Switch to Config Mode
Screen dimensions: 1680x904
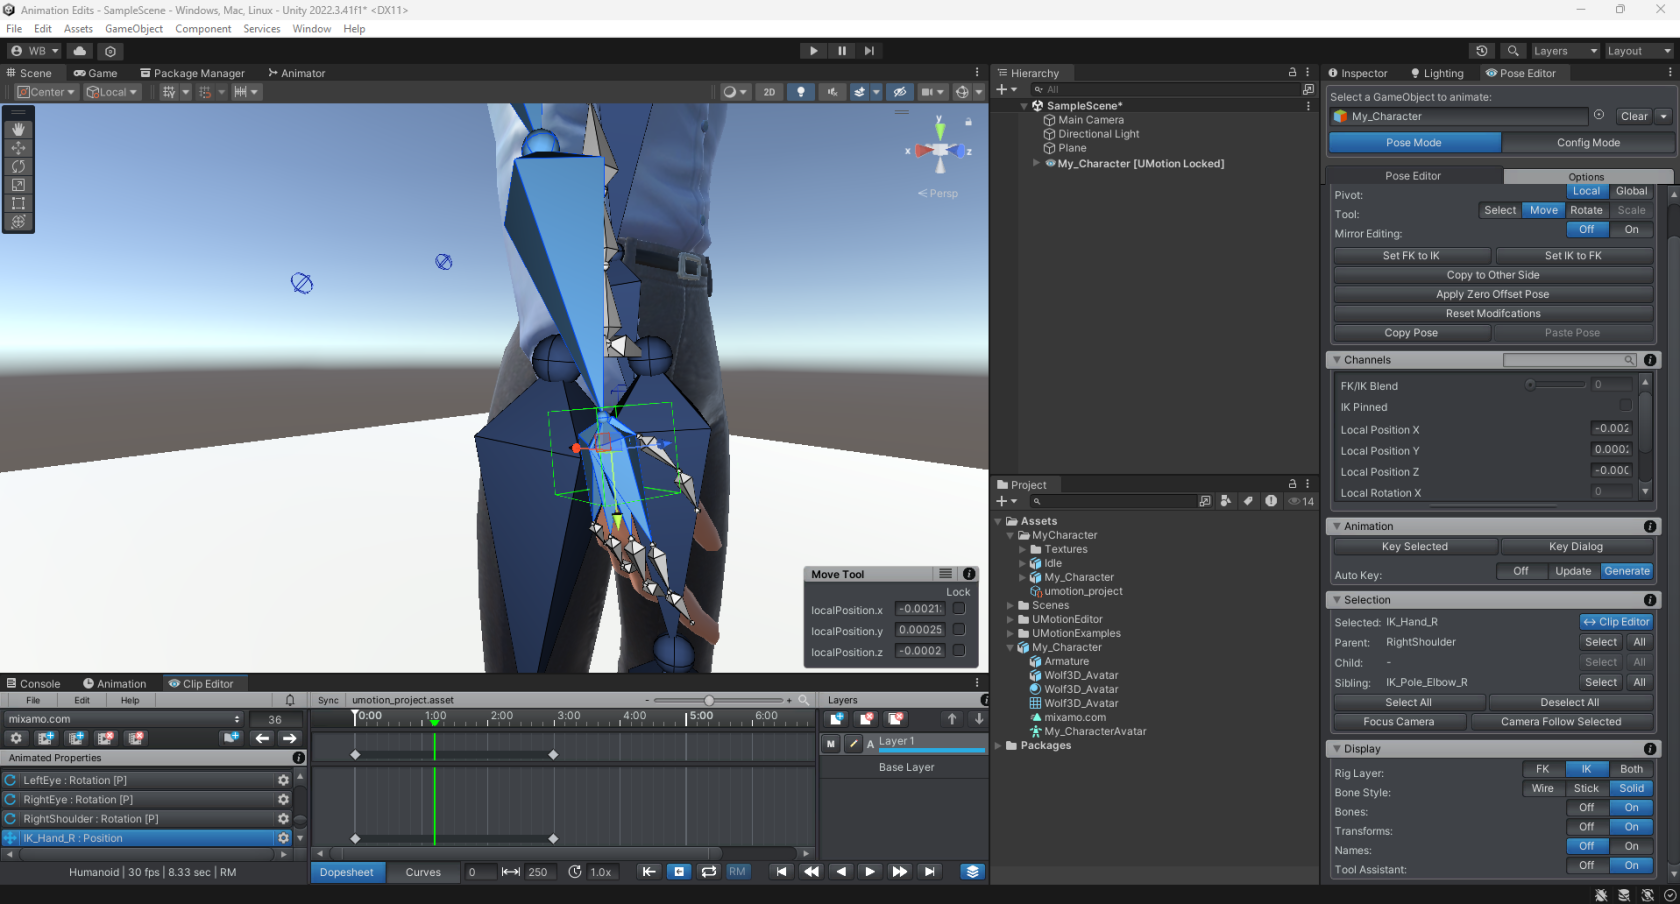[x=1588, y=143]
